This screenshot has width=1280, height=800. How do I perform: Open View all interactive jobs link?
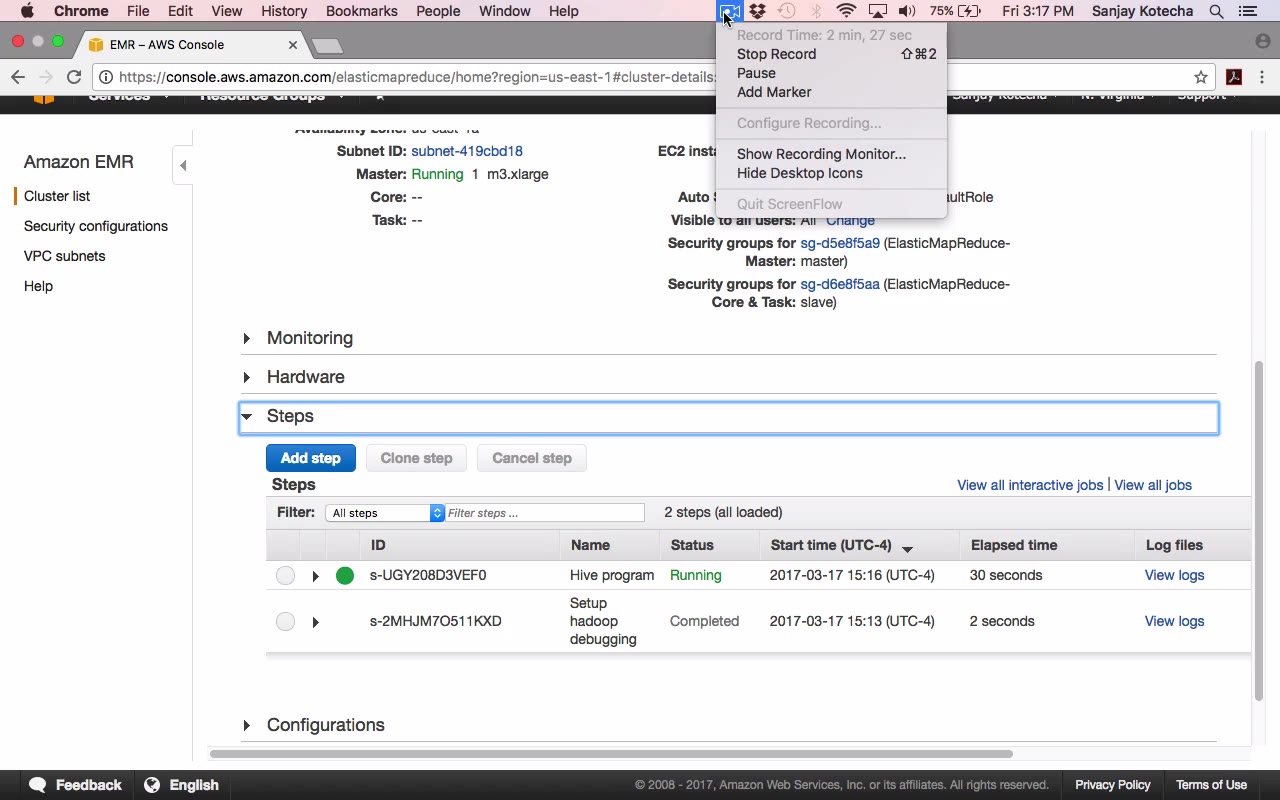(1030, 485)
